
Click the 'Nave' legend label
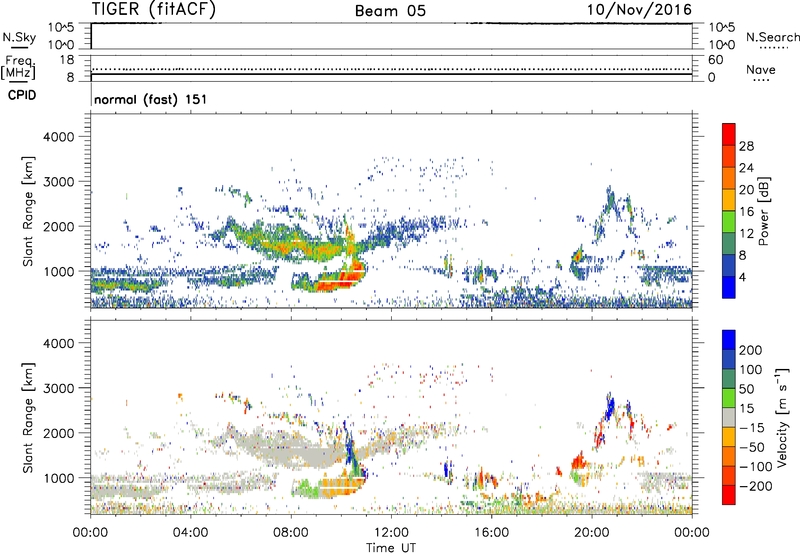(x=761, y=70)
